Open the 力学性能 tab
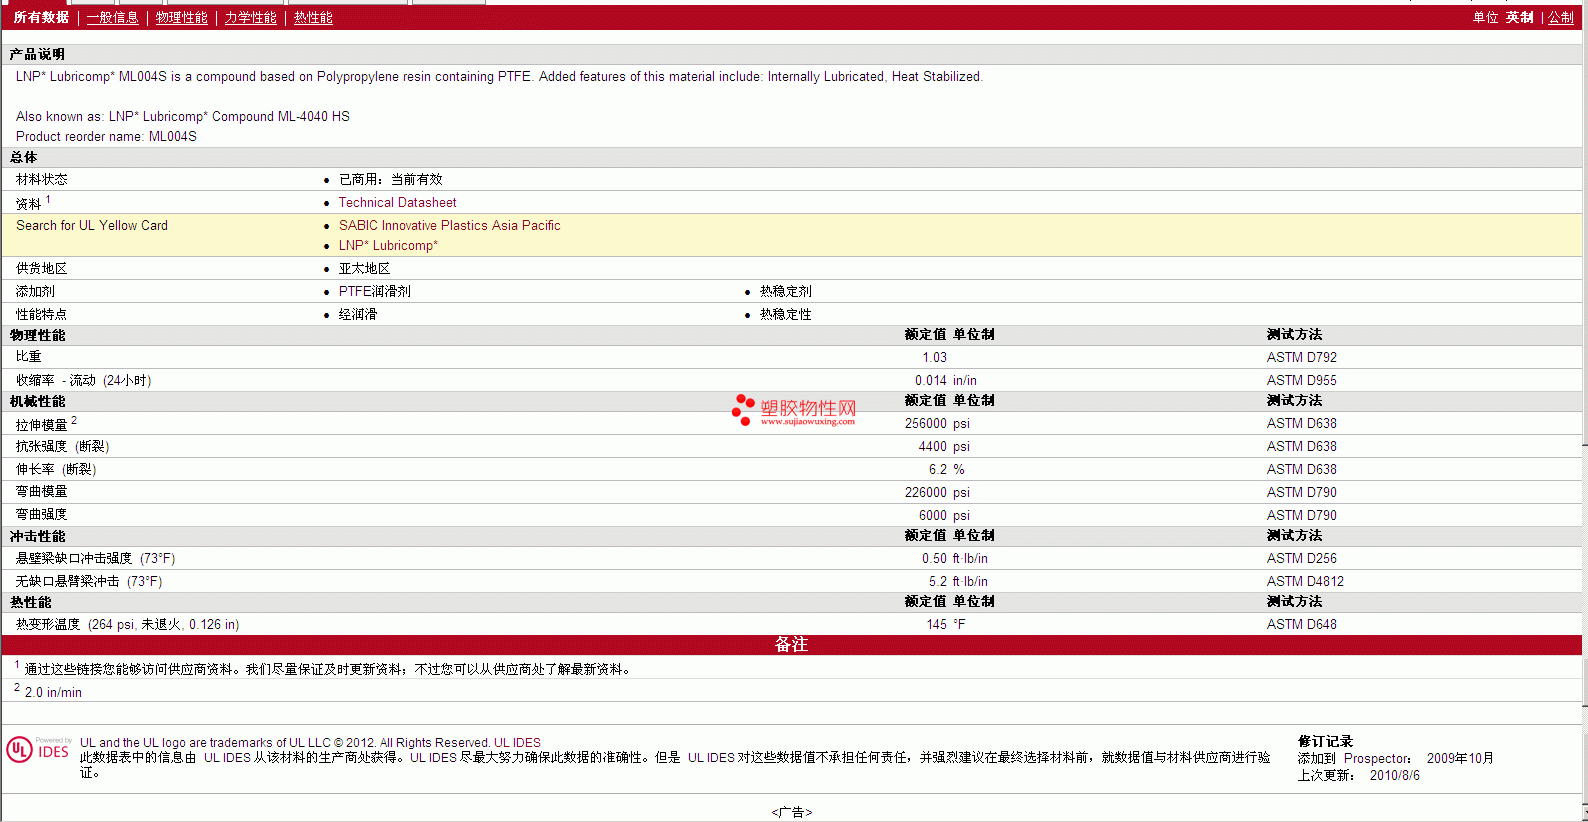1588x822 pixels. [x=251, y=18]
